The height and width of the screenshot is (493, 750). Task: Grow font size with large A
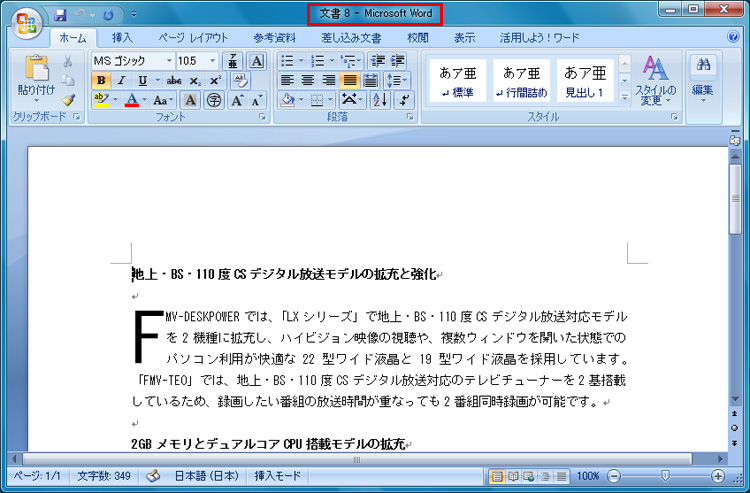click(237, 100)
